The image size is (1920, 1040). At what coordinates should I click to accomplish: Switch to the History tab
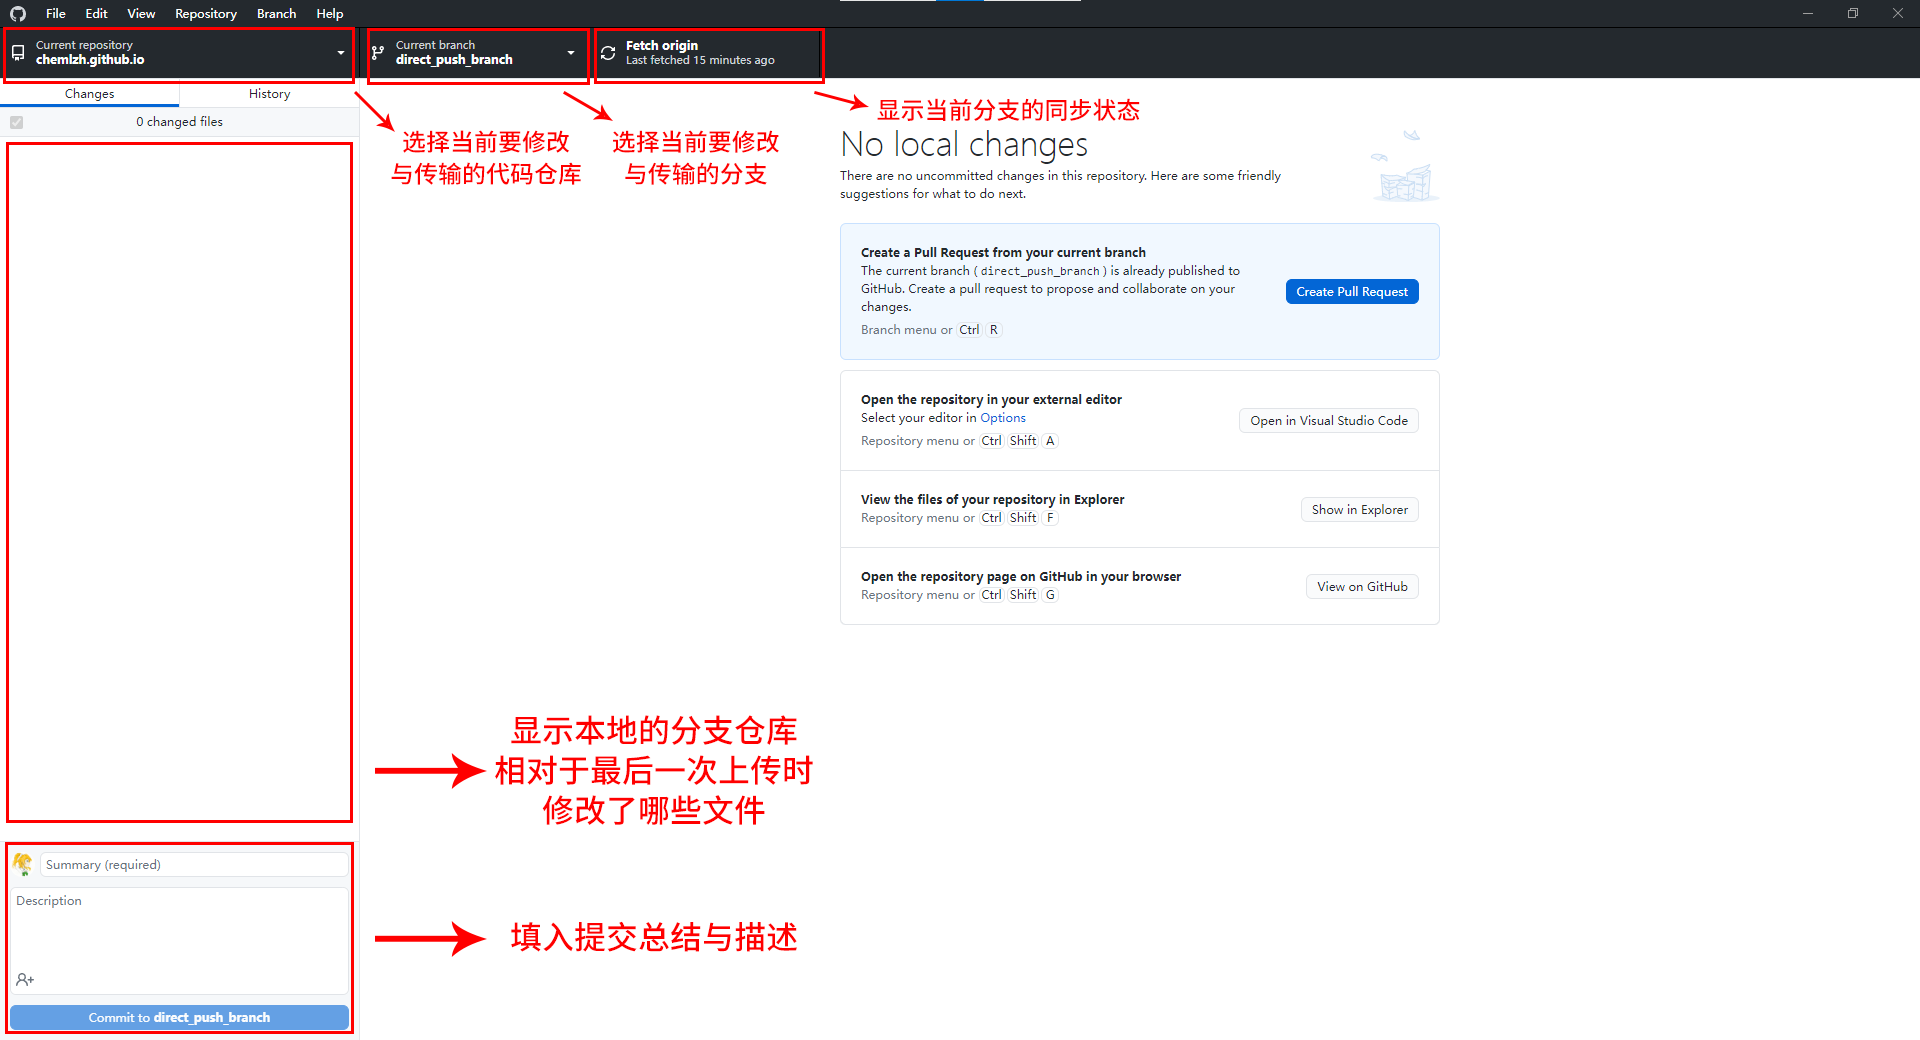(x=270, y=94)
